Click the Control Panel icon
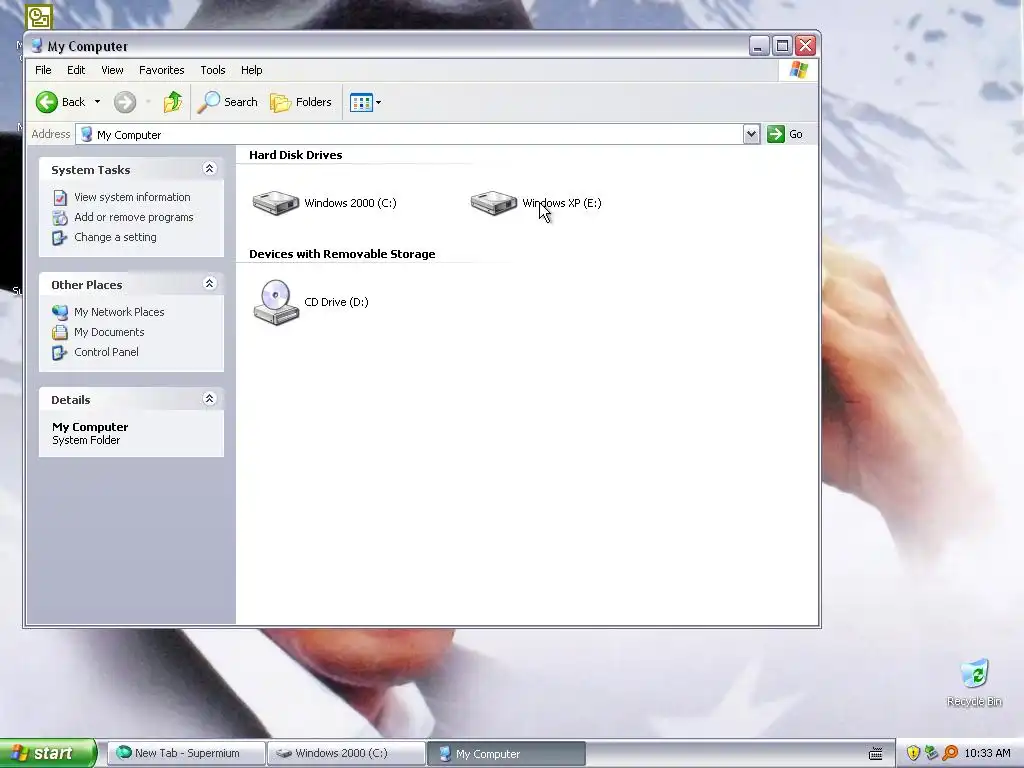Screen dimensions: 1024x768 [x=60, y=353]
